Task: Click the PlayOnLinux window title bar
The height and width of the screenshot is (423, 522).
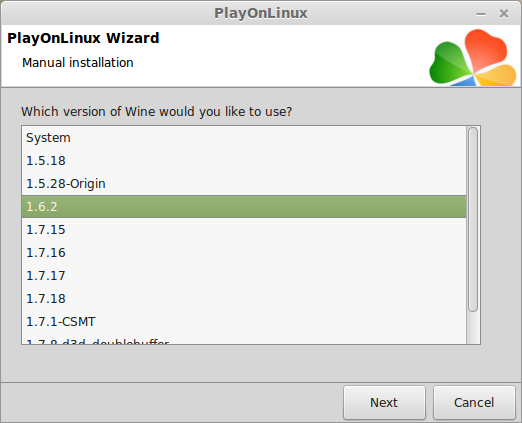Action: [x=261, y=13]
